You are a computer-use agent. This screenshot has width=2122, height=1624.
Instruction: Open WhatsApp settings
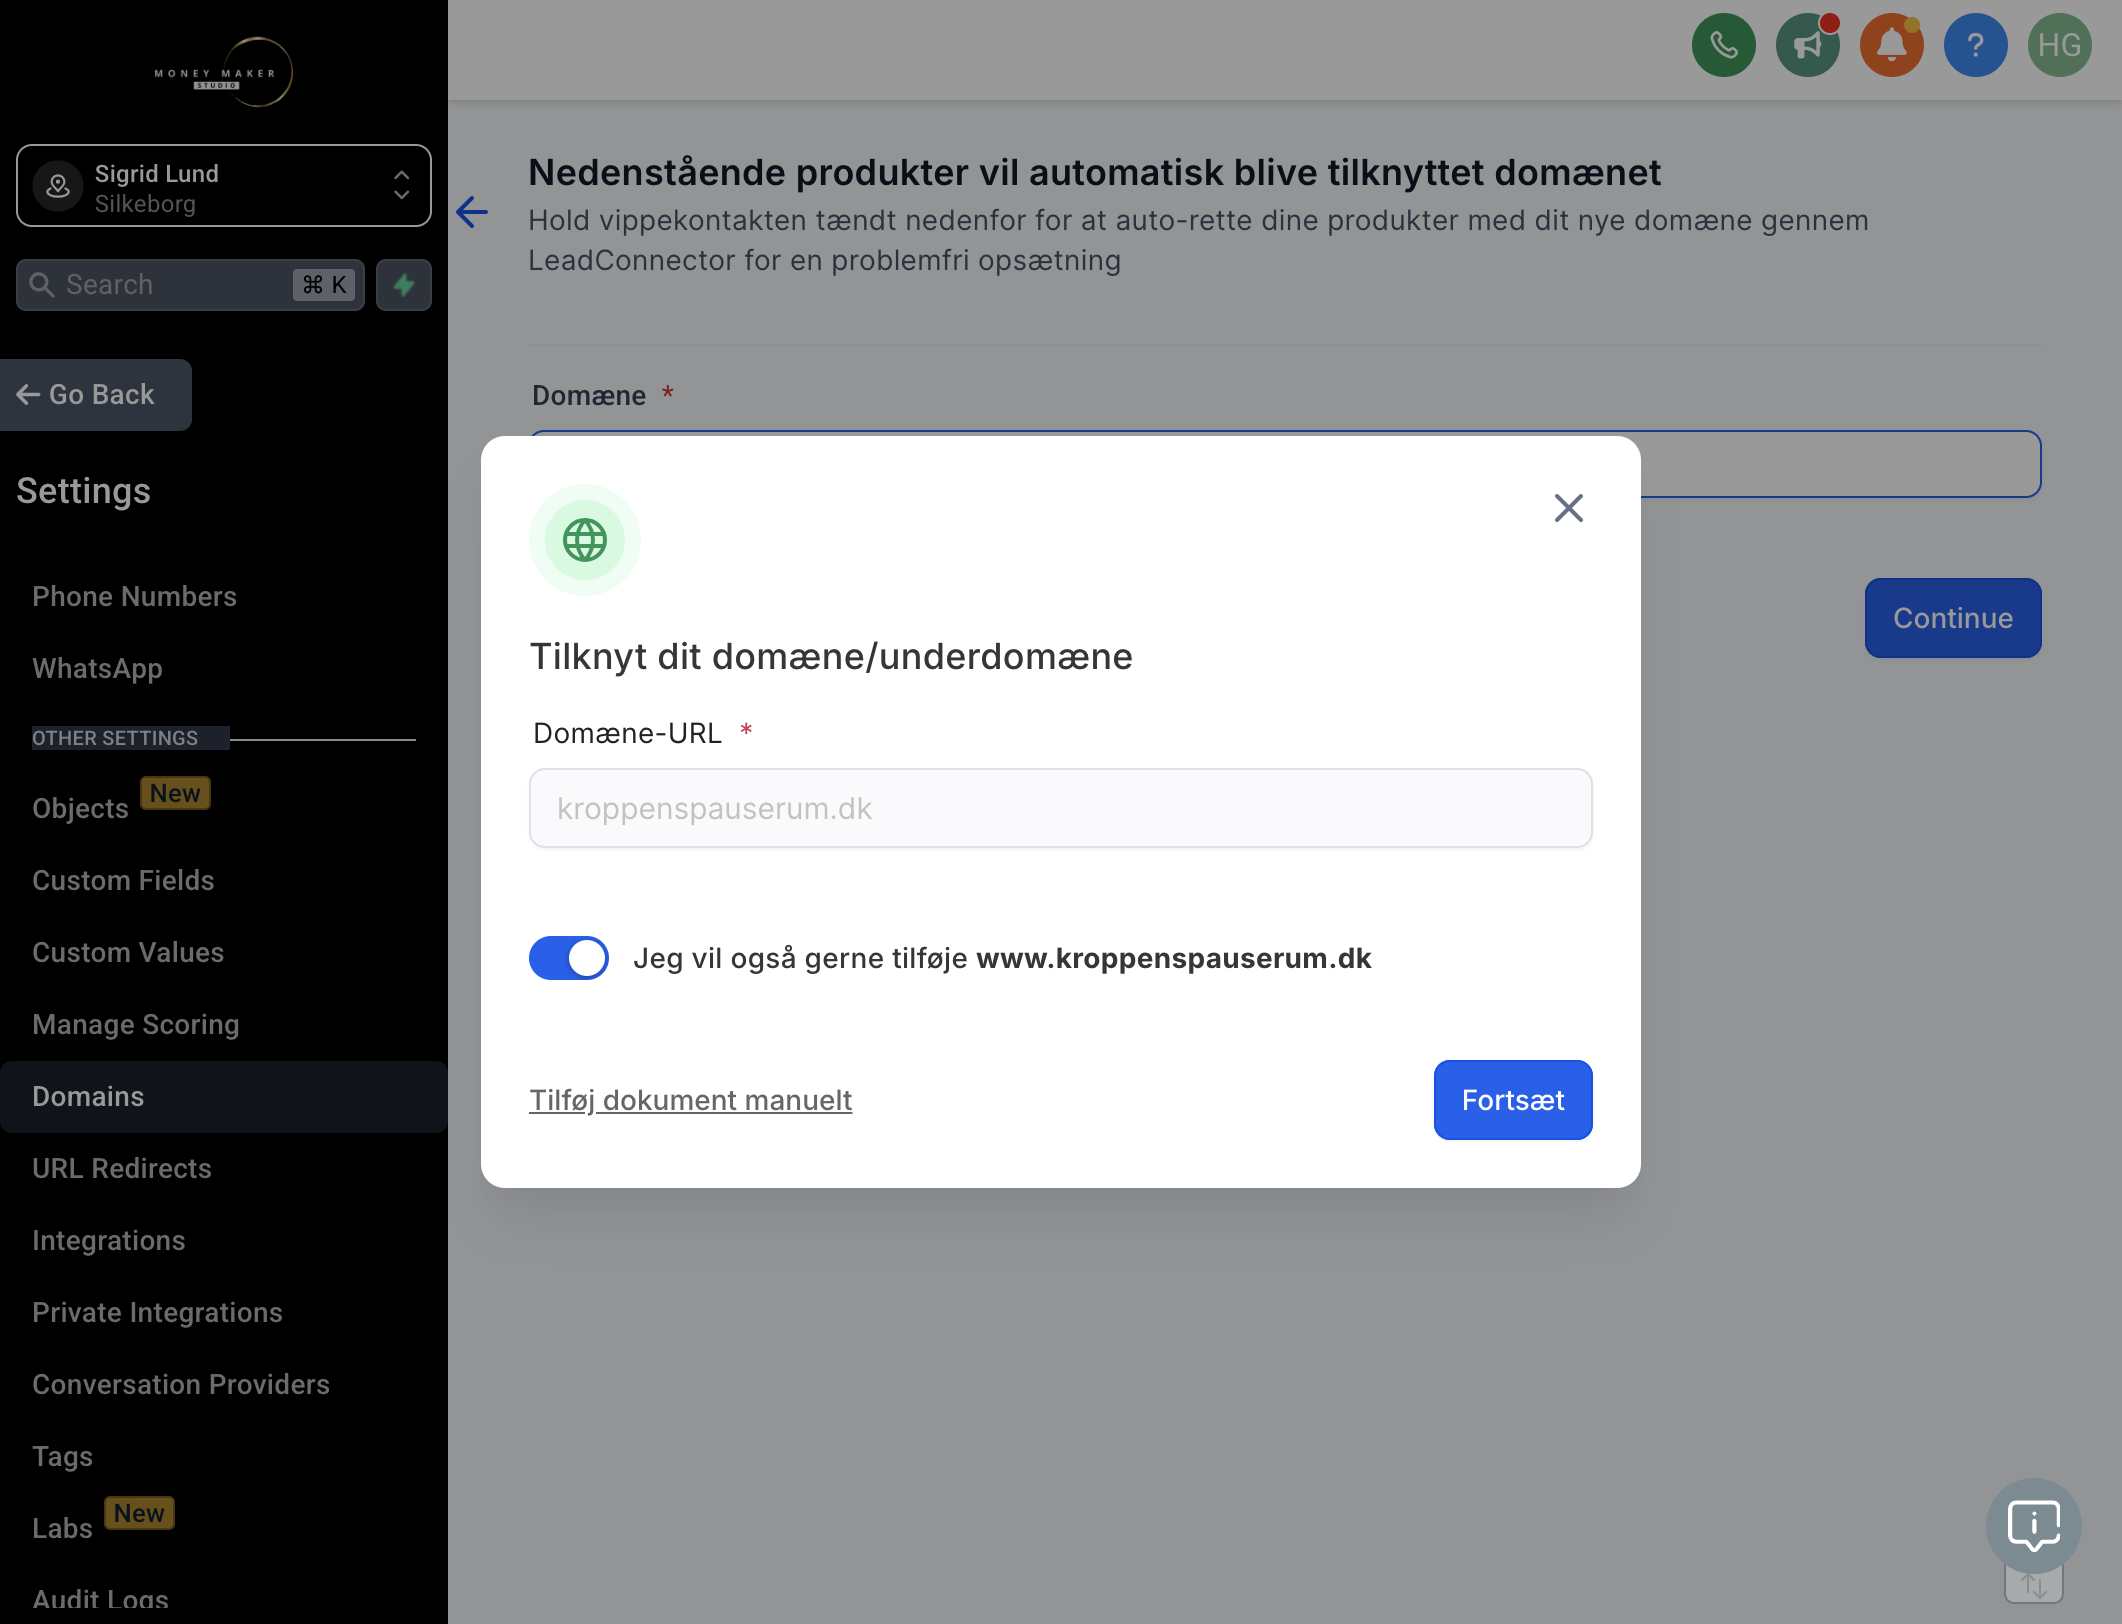[97, 669]
